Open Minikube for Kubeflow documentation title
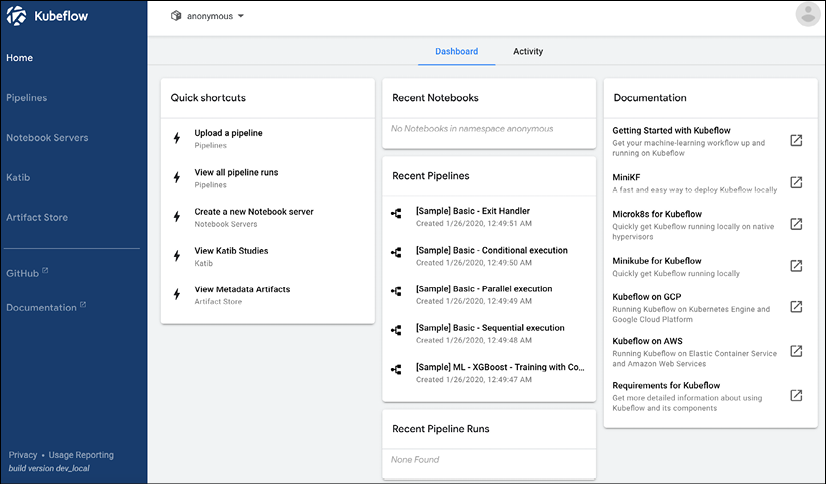 [656, 261]
